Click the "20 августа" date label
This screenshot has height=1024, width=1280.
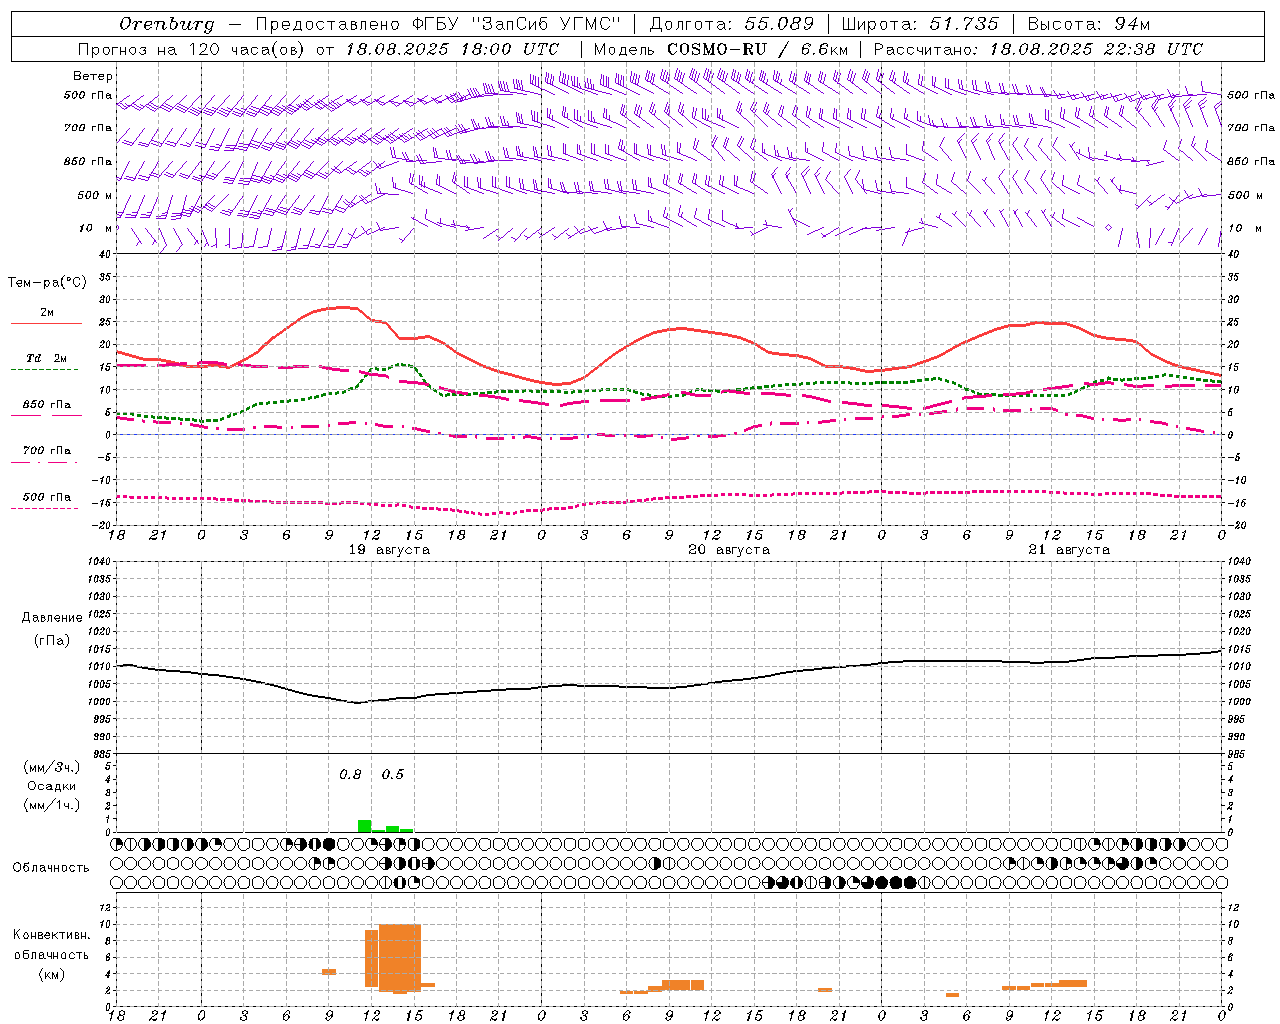[729, 550]
